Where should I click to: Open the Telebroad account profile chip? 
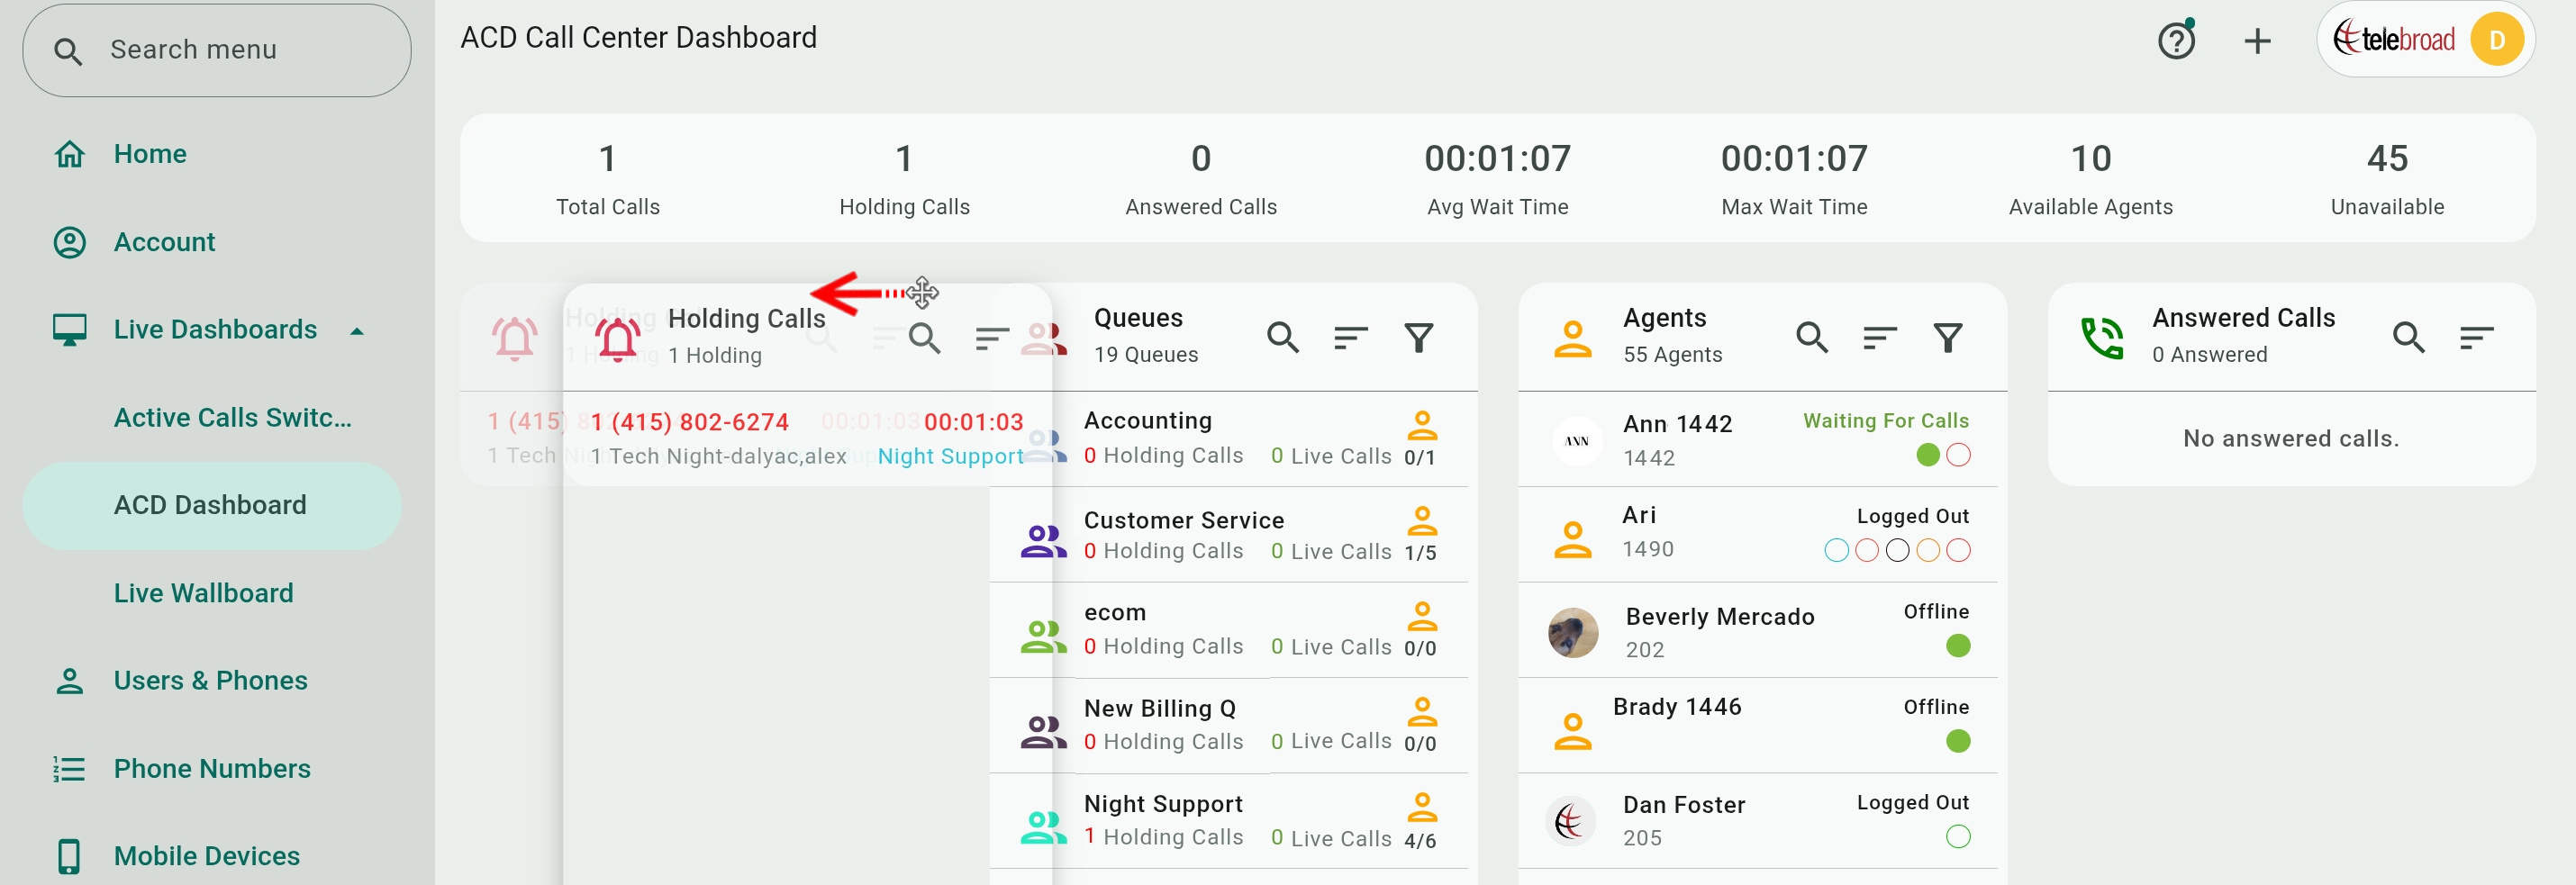pyautogui.click(x=2426, y=40)
